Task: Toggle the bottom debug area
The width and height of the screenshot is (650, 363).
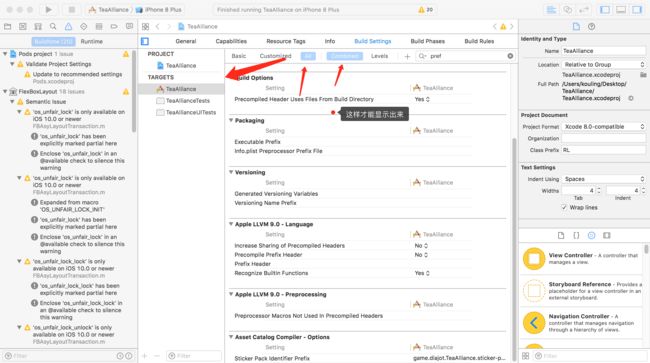Action: pos(621,10)
